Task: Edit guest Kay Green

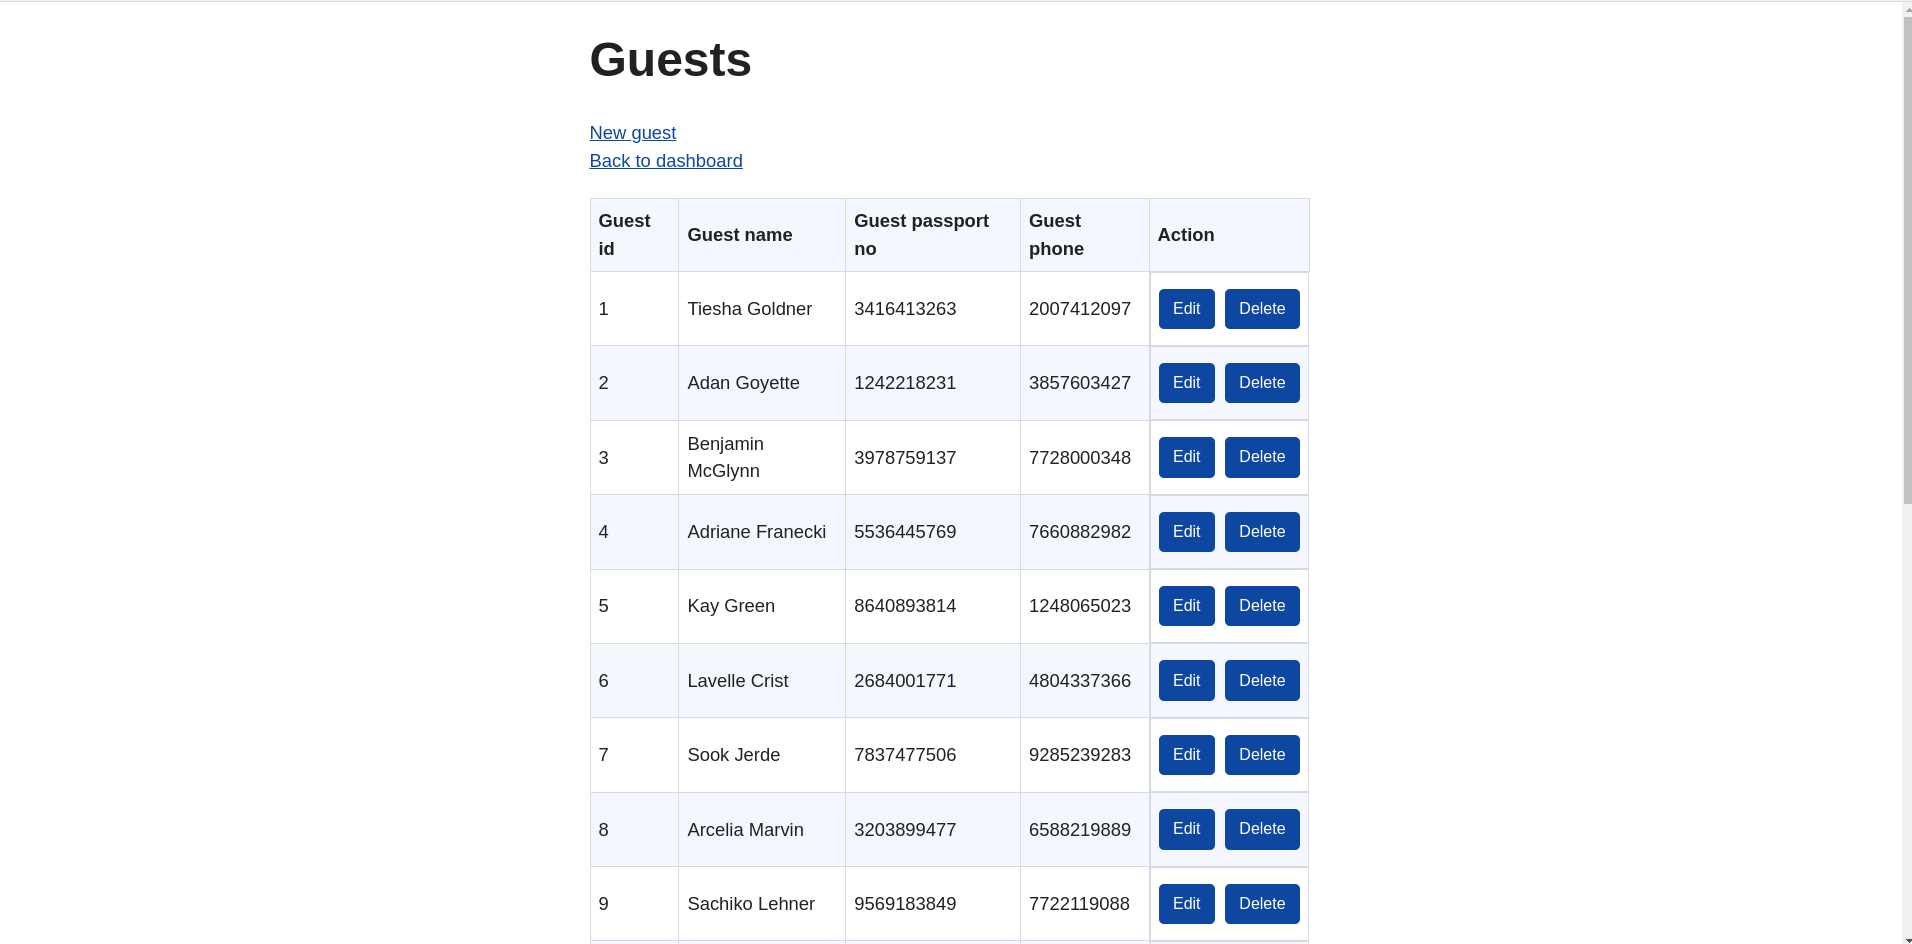Action: pos(1185,605)
